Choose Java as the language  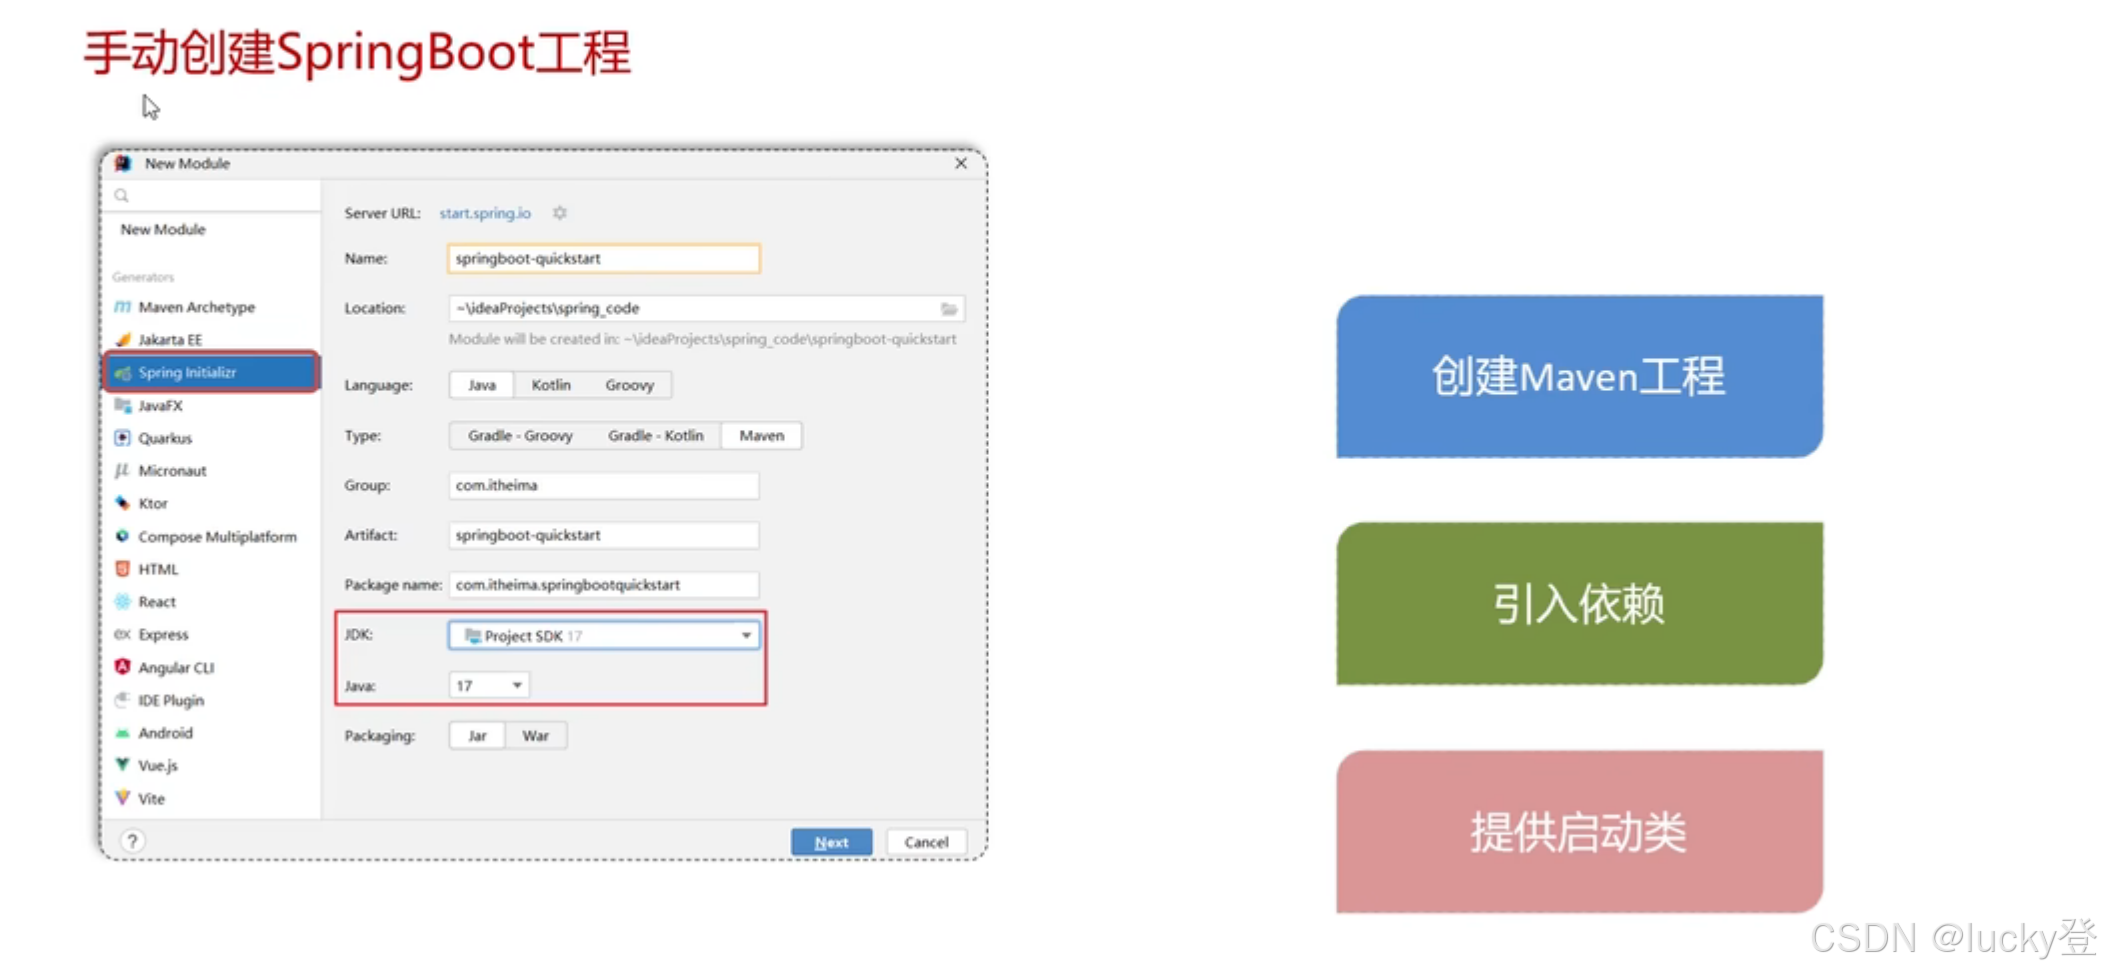click(482, 385)
